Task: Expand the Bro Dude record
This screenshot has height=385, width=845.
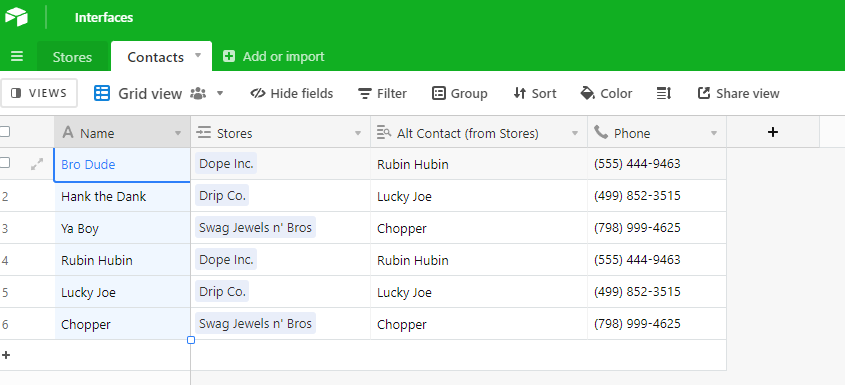Action: (x=37, y=164)
